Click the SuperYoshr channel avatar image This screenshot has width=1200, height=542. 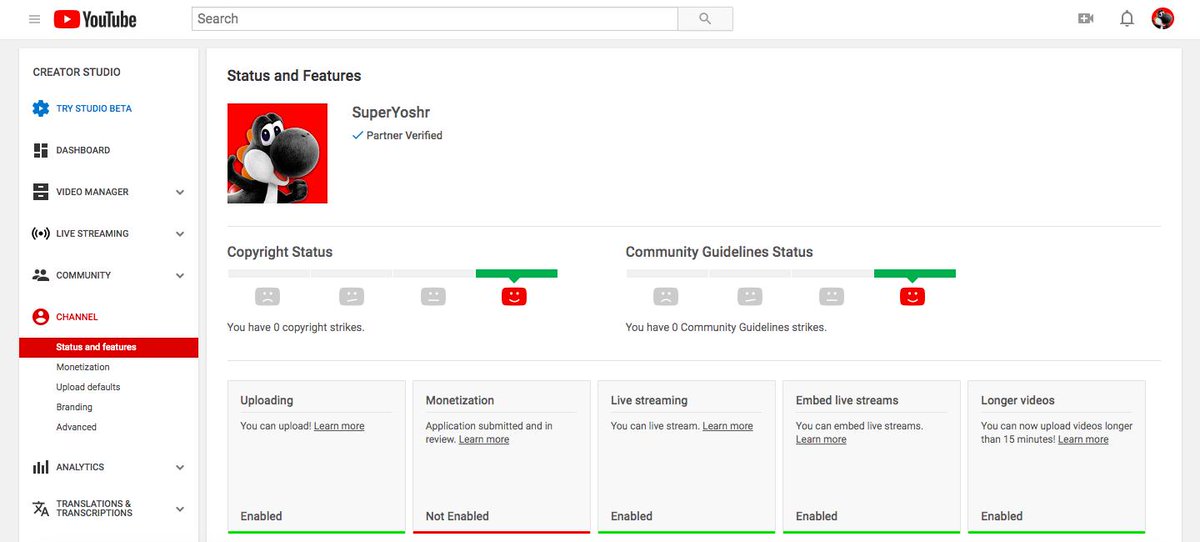277,153
